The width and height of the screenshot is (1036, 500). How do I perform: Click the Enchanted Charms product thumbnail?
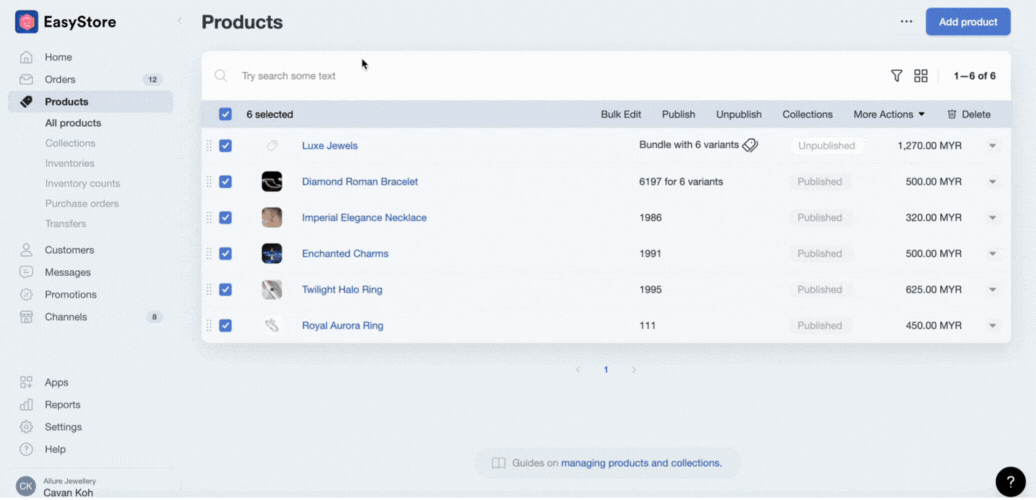coord(272,254)
